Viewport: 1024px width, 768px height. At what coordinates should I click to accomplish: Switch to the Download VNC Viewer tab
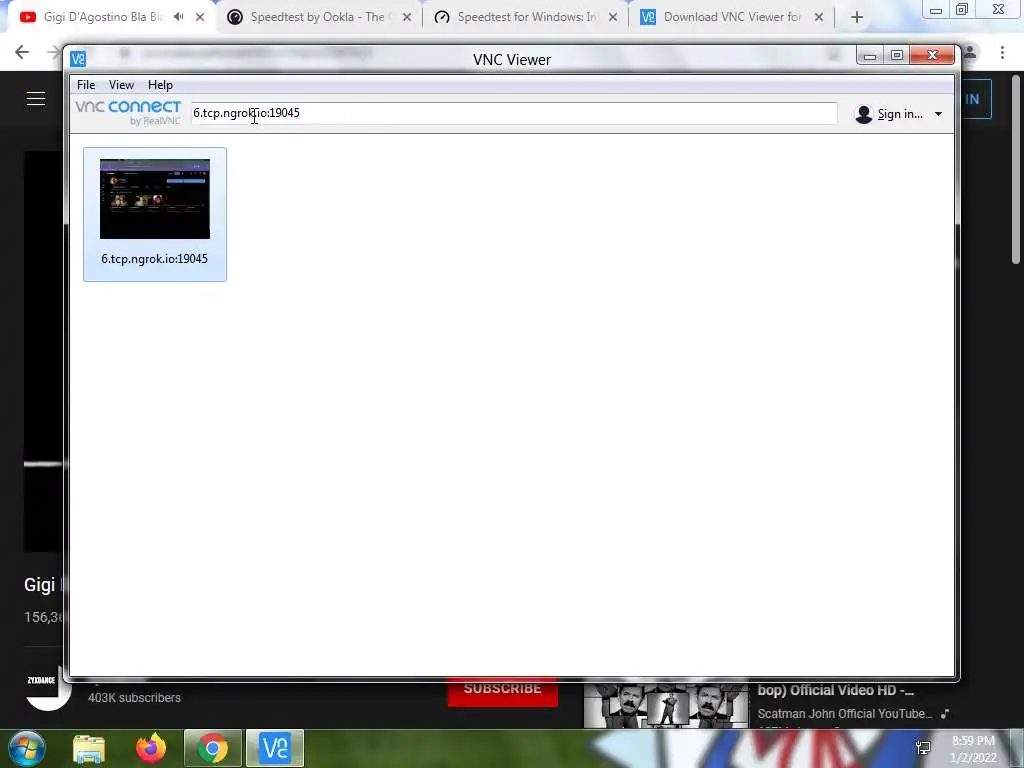coord(731,17)
